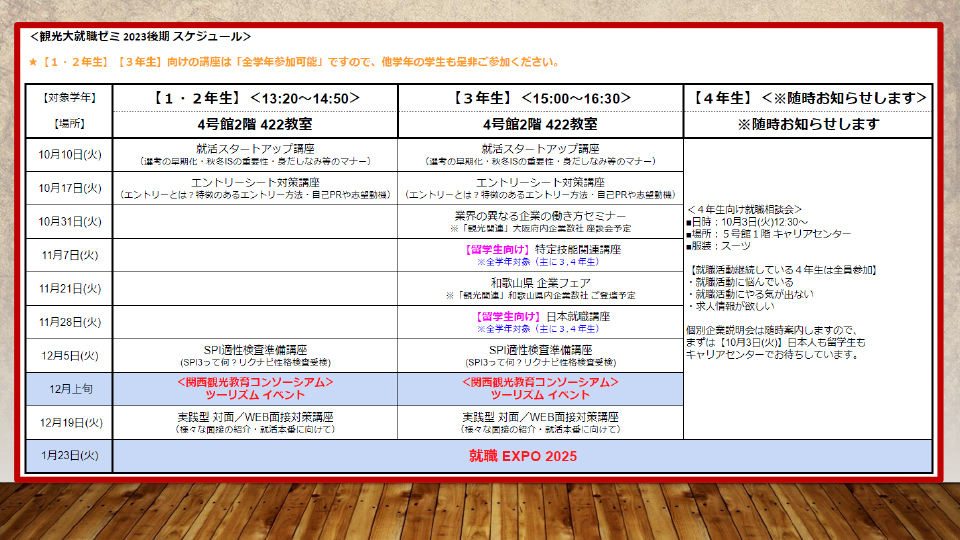Select the 11月21日(火) date cell
The image size is (960, 540).
pyautogui.click(x=70, y=288)
